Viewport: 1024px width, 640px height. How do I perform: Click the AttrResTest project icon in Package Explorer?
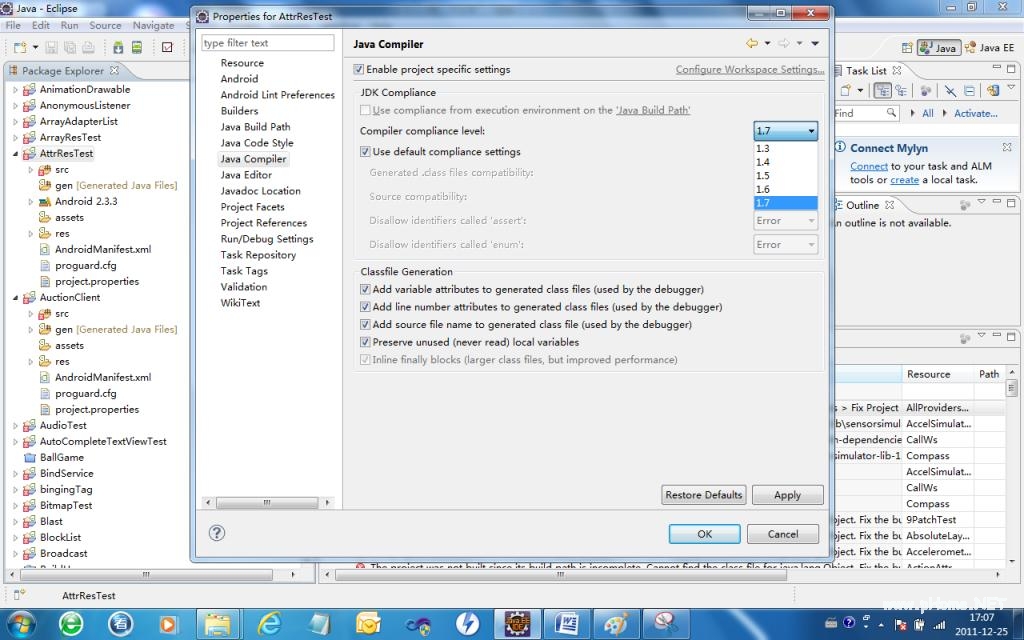click(x=29, y=153)
